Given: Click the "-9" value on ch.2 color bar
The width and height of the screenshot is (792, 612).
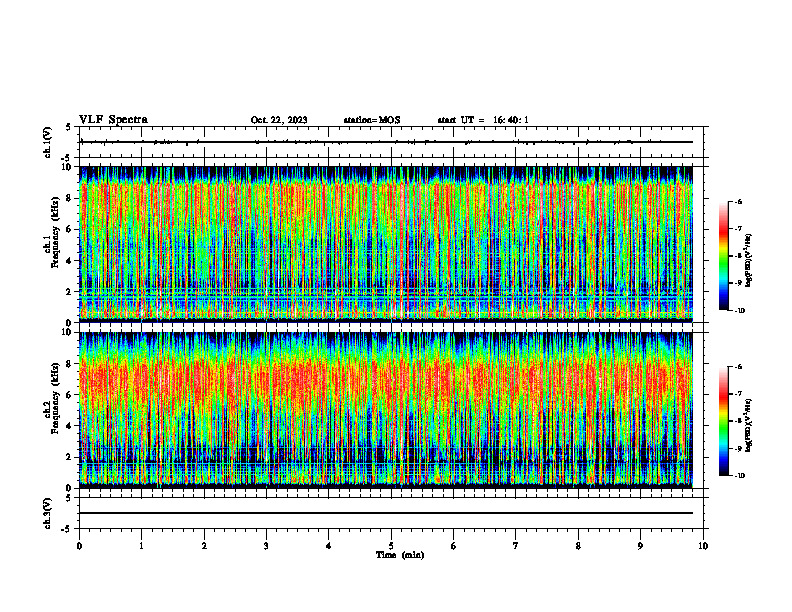Looking at the screenshot, I should 738,448.
